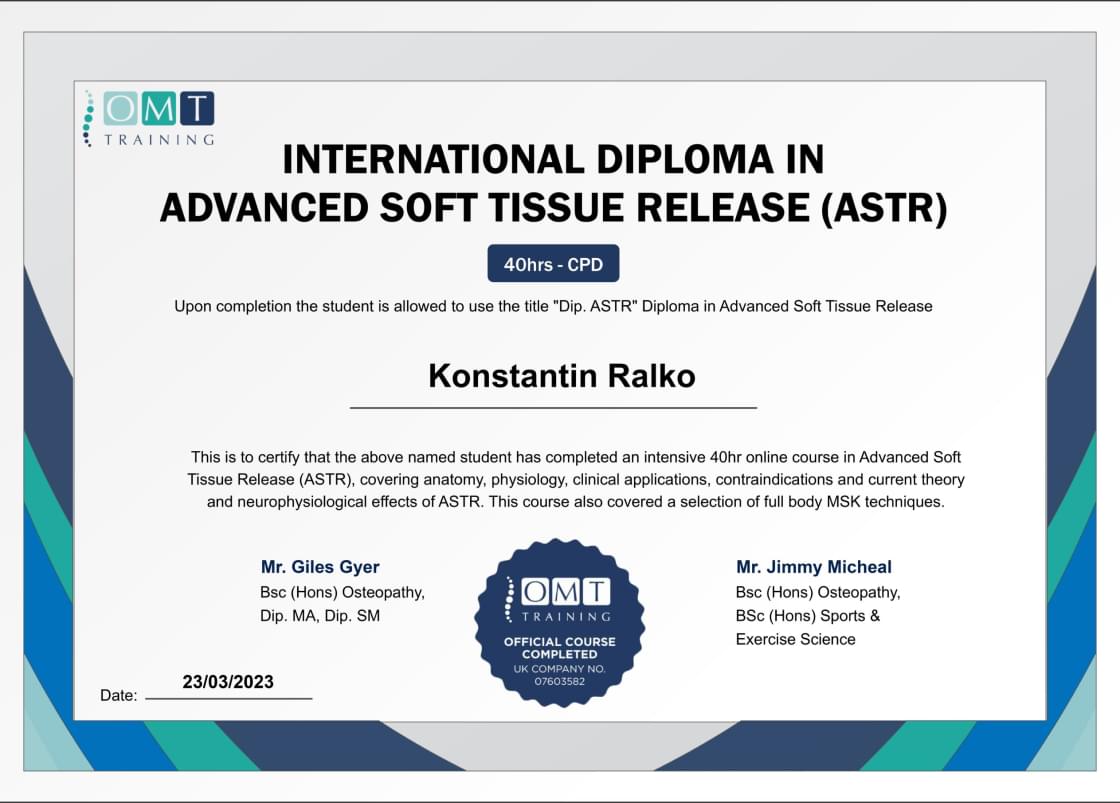Viewport: 1120px width, 803px height.
Task: Select the 'Mr. Jimmy Micheal' name
Action: point(813,567)
